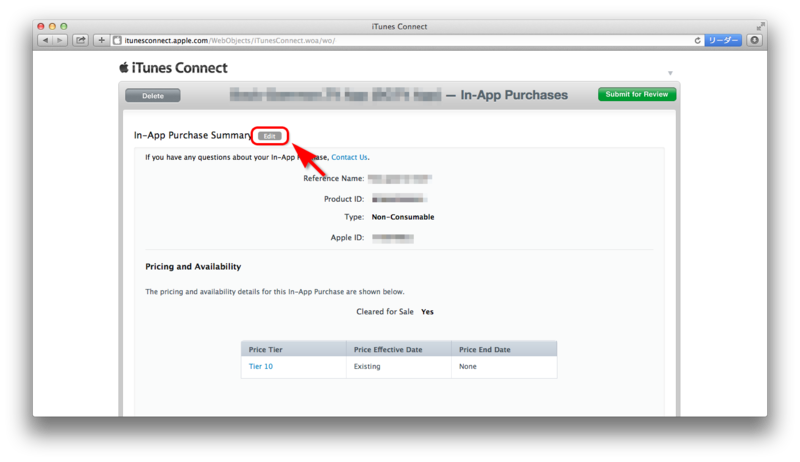Click the Apple ID label
This screenshot has height=462, width=800.
point(347,238)
